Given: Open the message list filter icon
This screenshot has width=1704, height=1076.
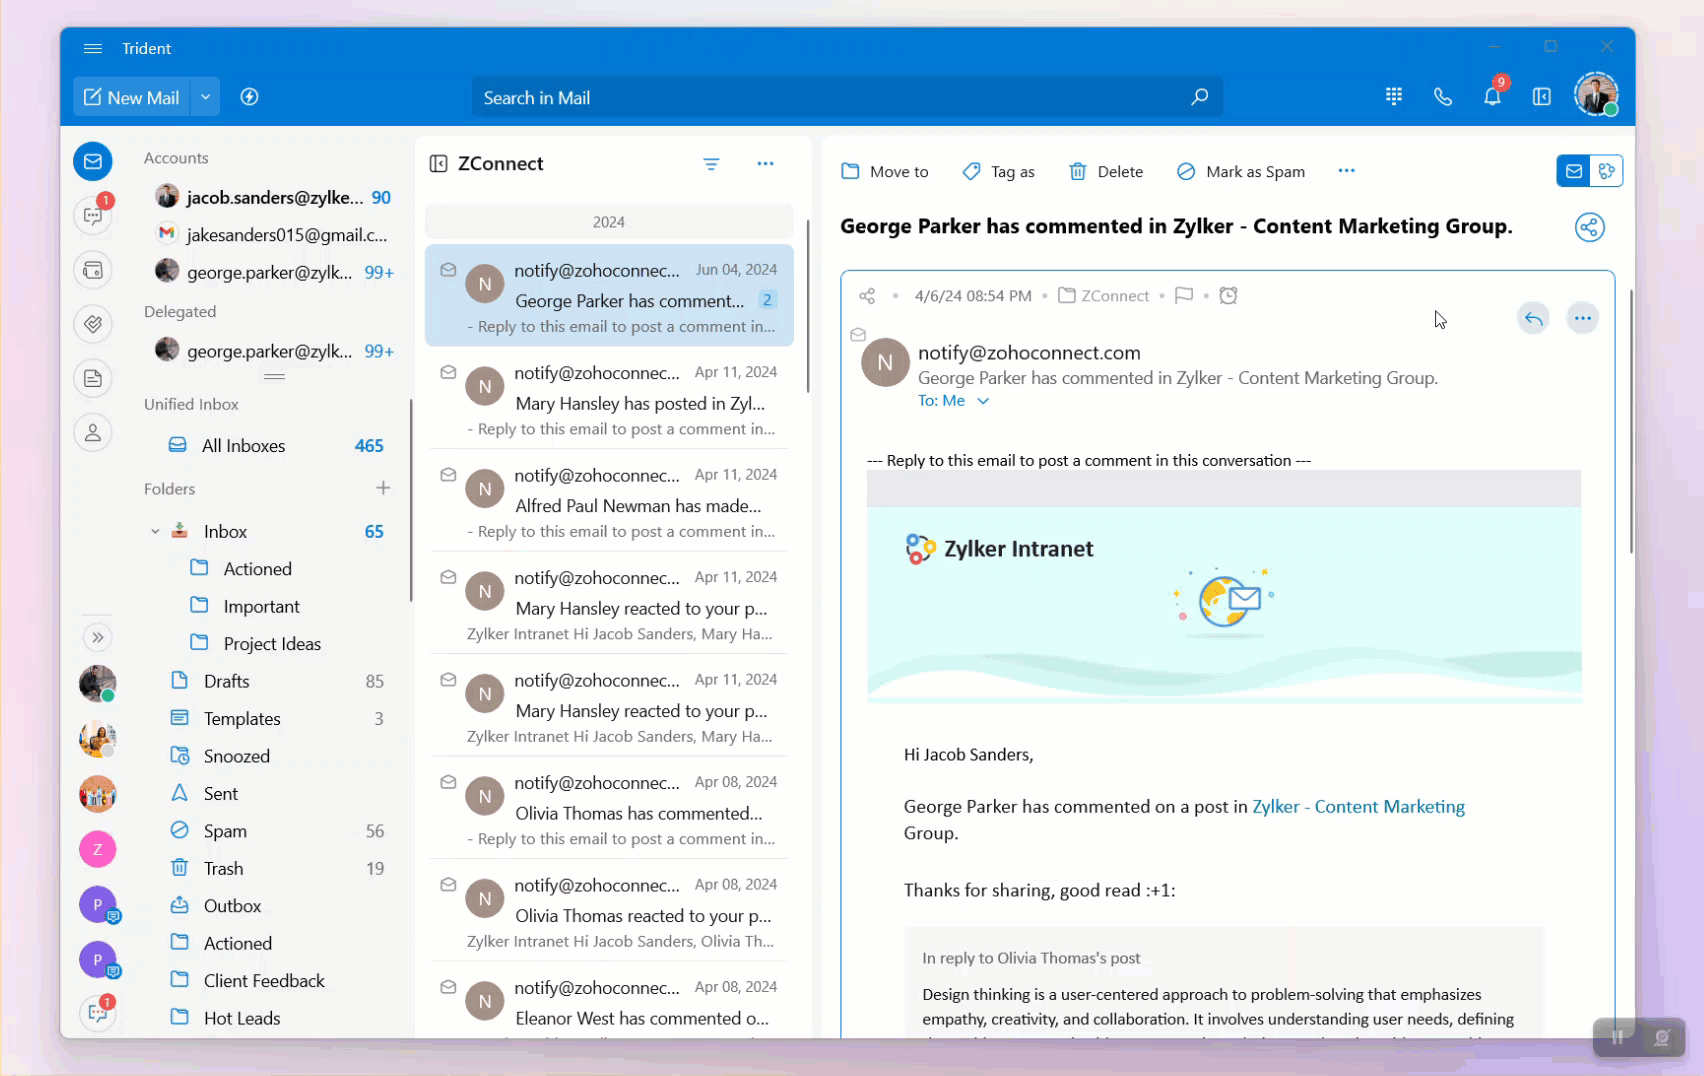Looking at the screenshot, I should tap(711, 164).
